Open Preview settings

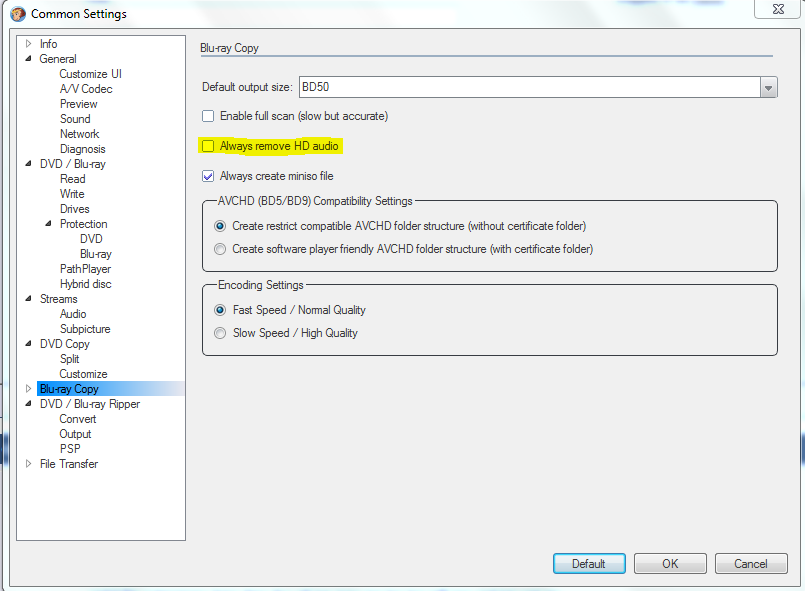(x=79, y=104)
